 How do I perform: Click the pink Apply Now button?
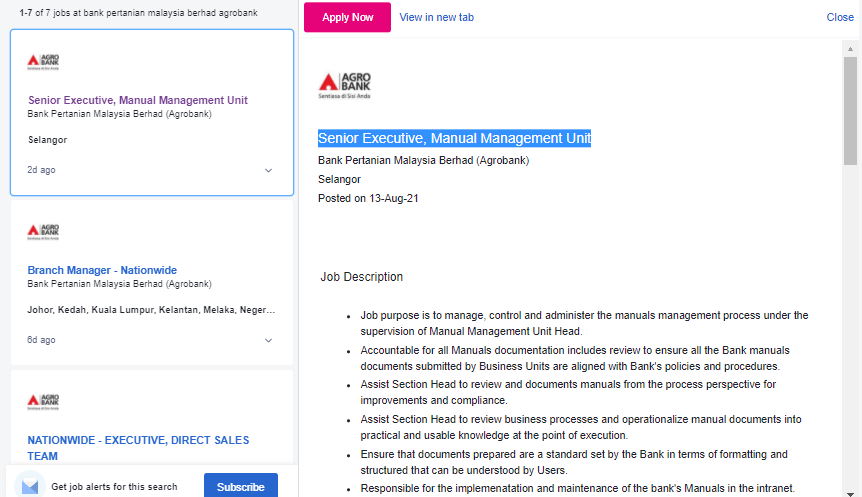pyautogui.click(x=347, y=17)
